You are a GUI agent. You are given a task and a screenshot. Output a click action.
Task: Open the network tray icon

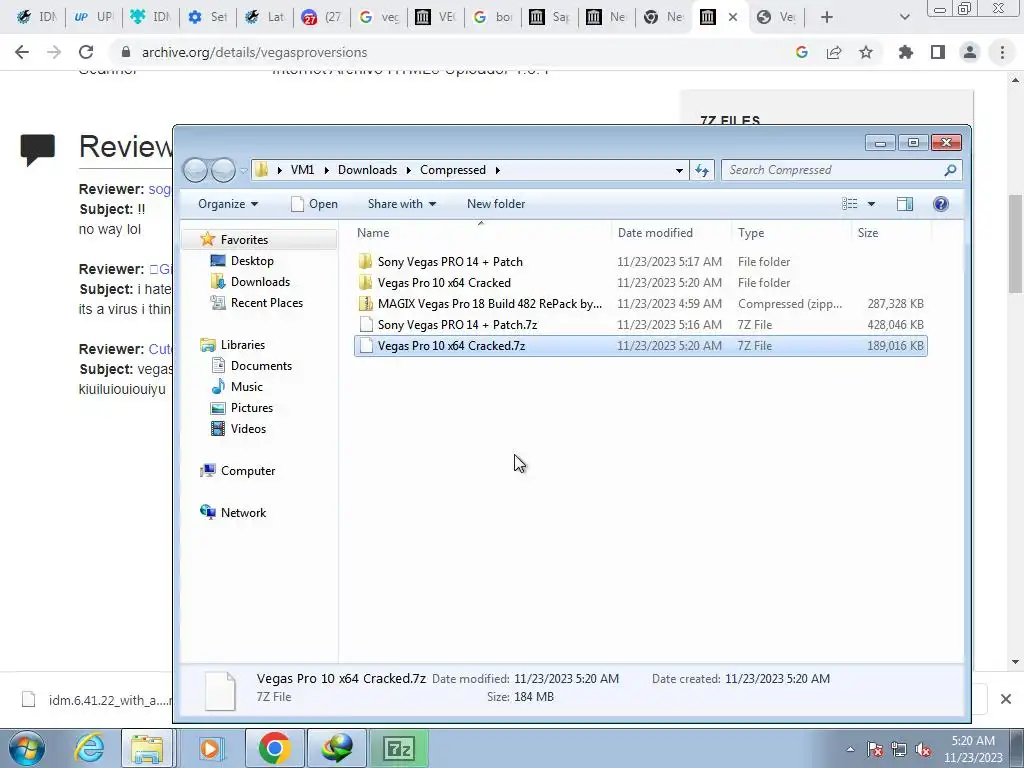(x=899, y=749)
